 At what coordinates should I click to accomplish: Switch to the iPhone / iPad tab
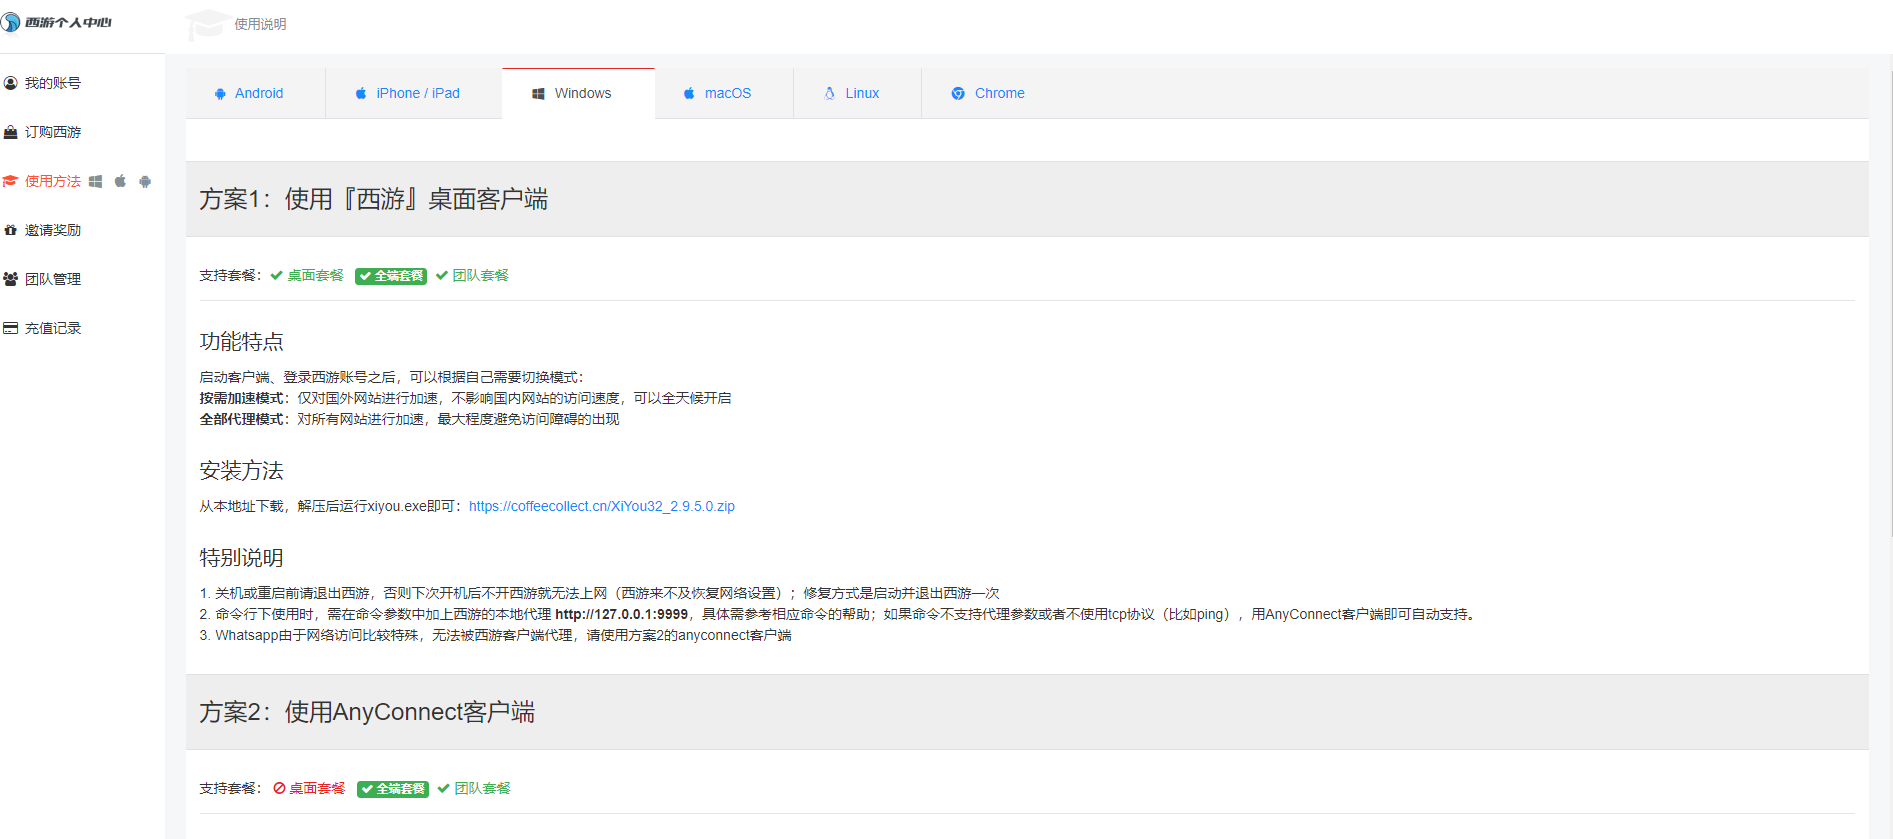coord(414,93)
